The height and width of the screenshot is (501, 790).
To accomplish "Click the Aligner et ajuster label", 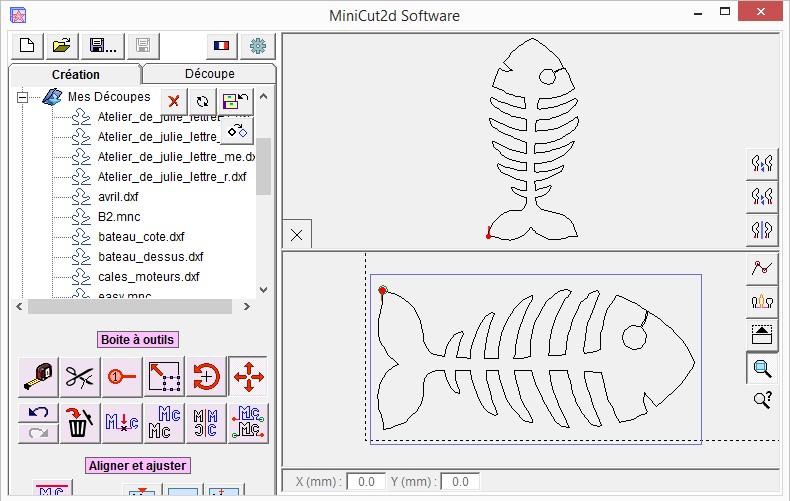I will [x=138, y=466].
